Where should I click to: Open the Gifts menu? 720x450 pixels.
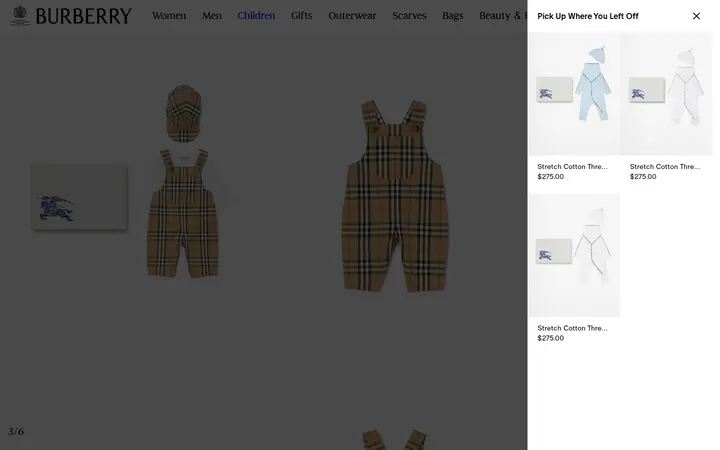coord(301,16)
